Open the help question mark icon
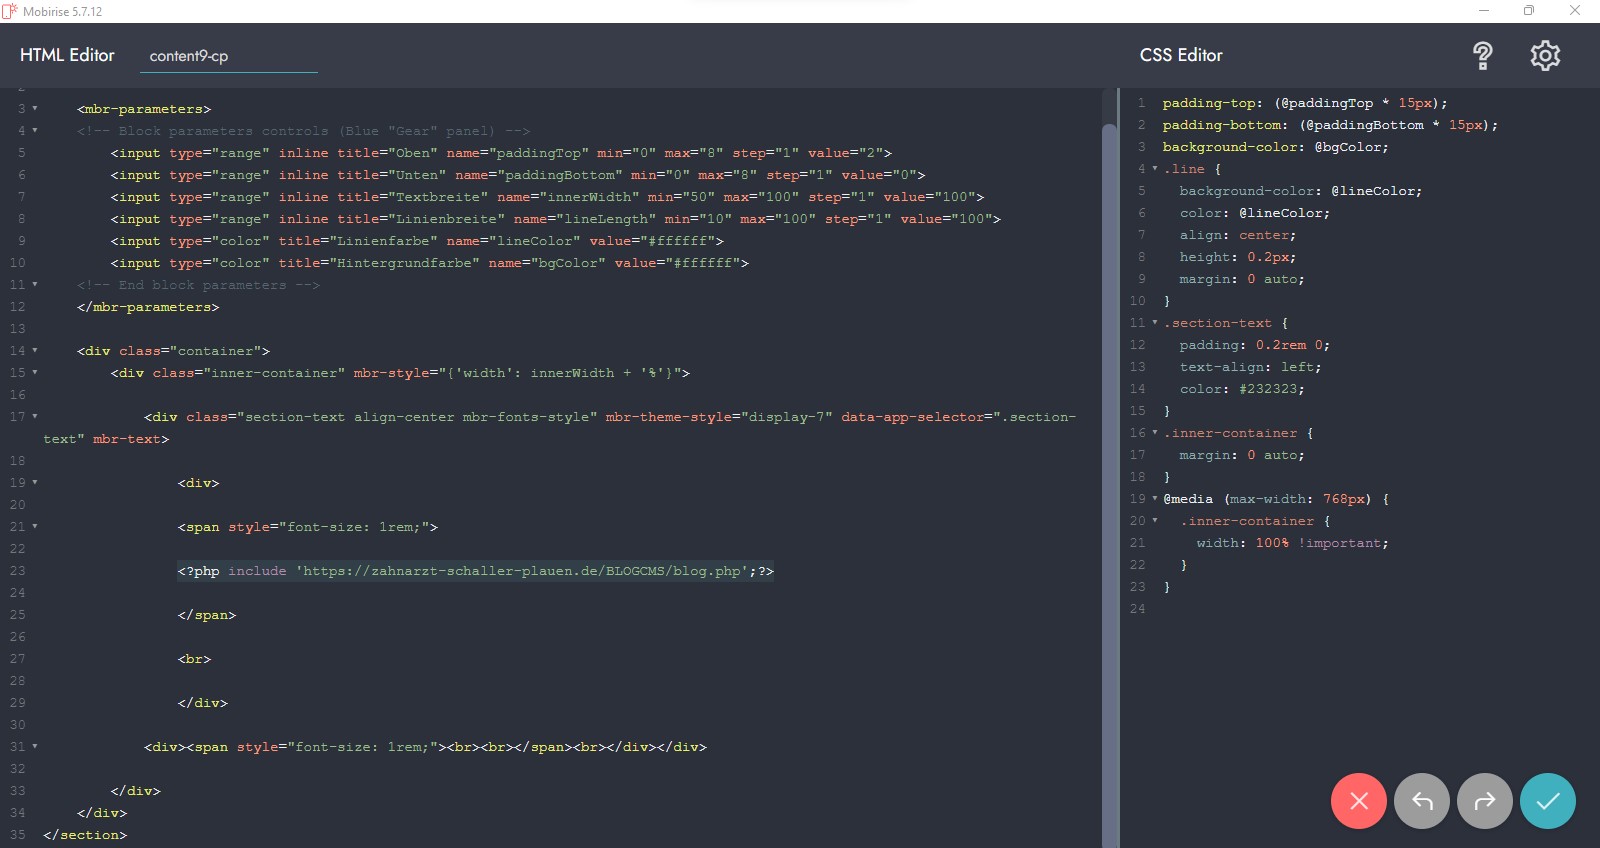 click(x=1482, y=56)
